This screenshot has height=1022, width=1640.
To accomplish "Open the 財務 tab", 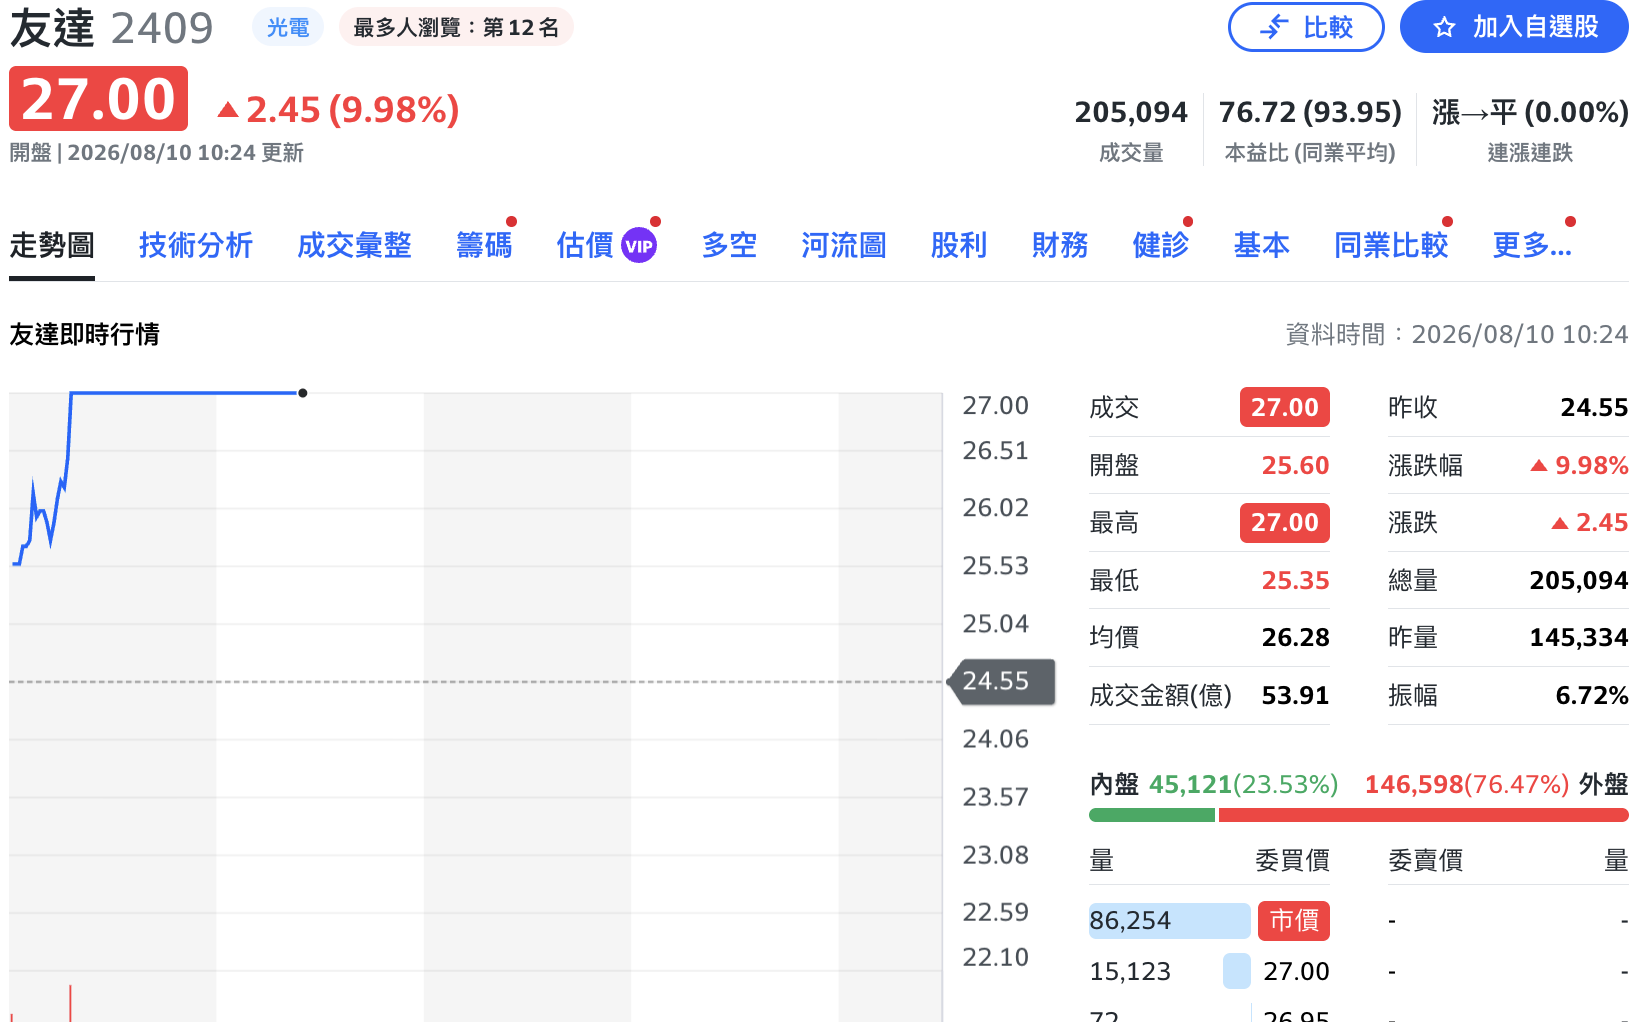I will [x=1060, y=245].
